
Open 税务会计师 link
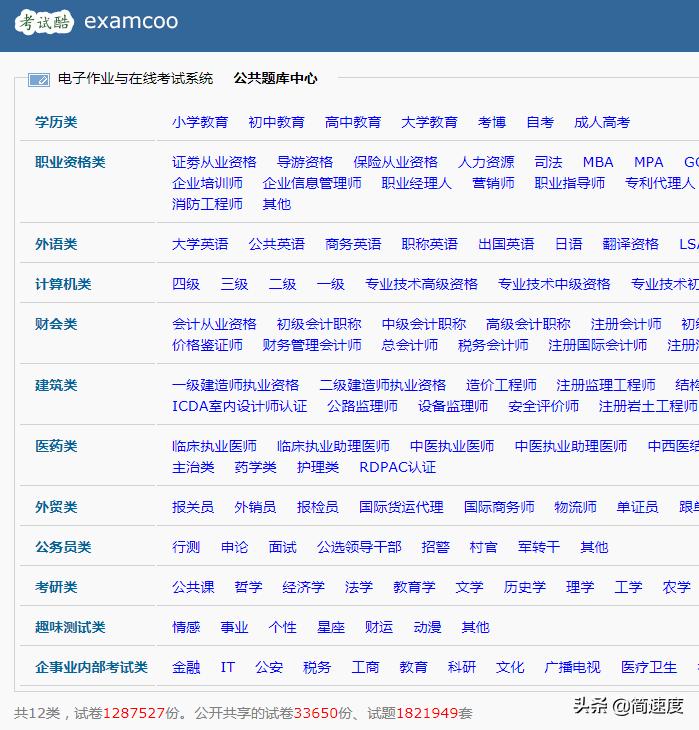[493, 345]
